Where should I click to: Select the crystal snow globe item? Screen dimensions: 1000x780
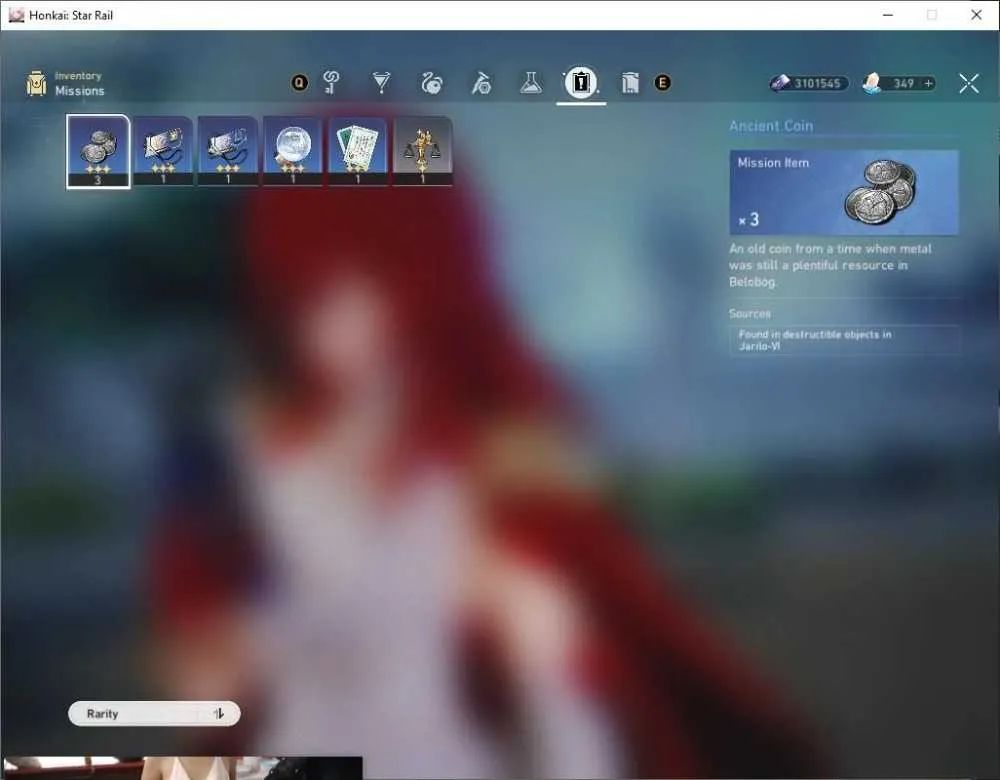pos(293,151)
